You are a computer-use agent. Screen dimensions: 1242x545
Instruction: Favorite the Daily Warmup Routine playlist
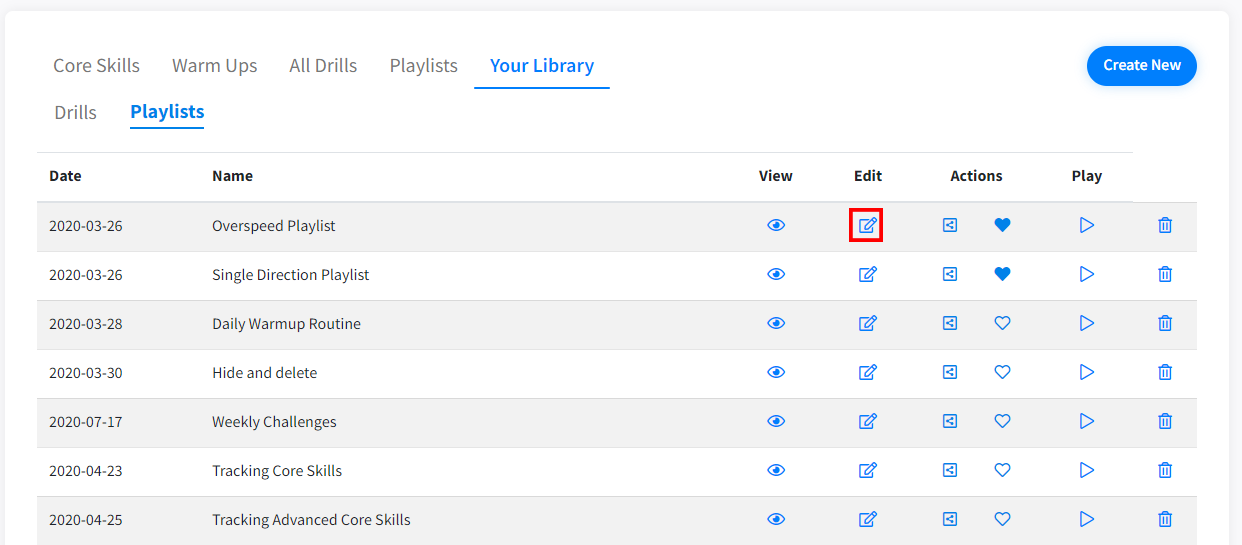point(1002,323)
